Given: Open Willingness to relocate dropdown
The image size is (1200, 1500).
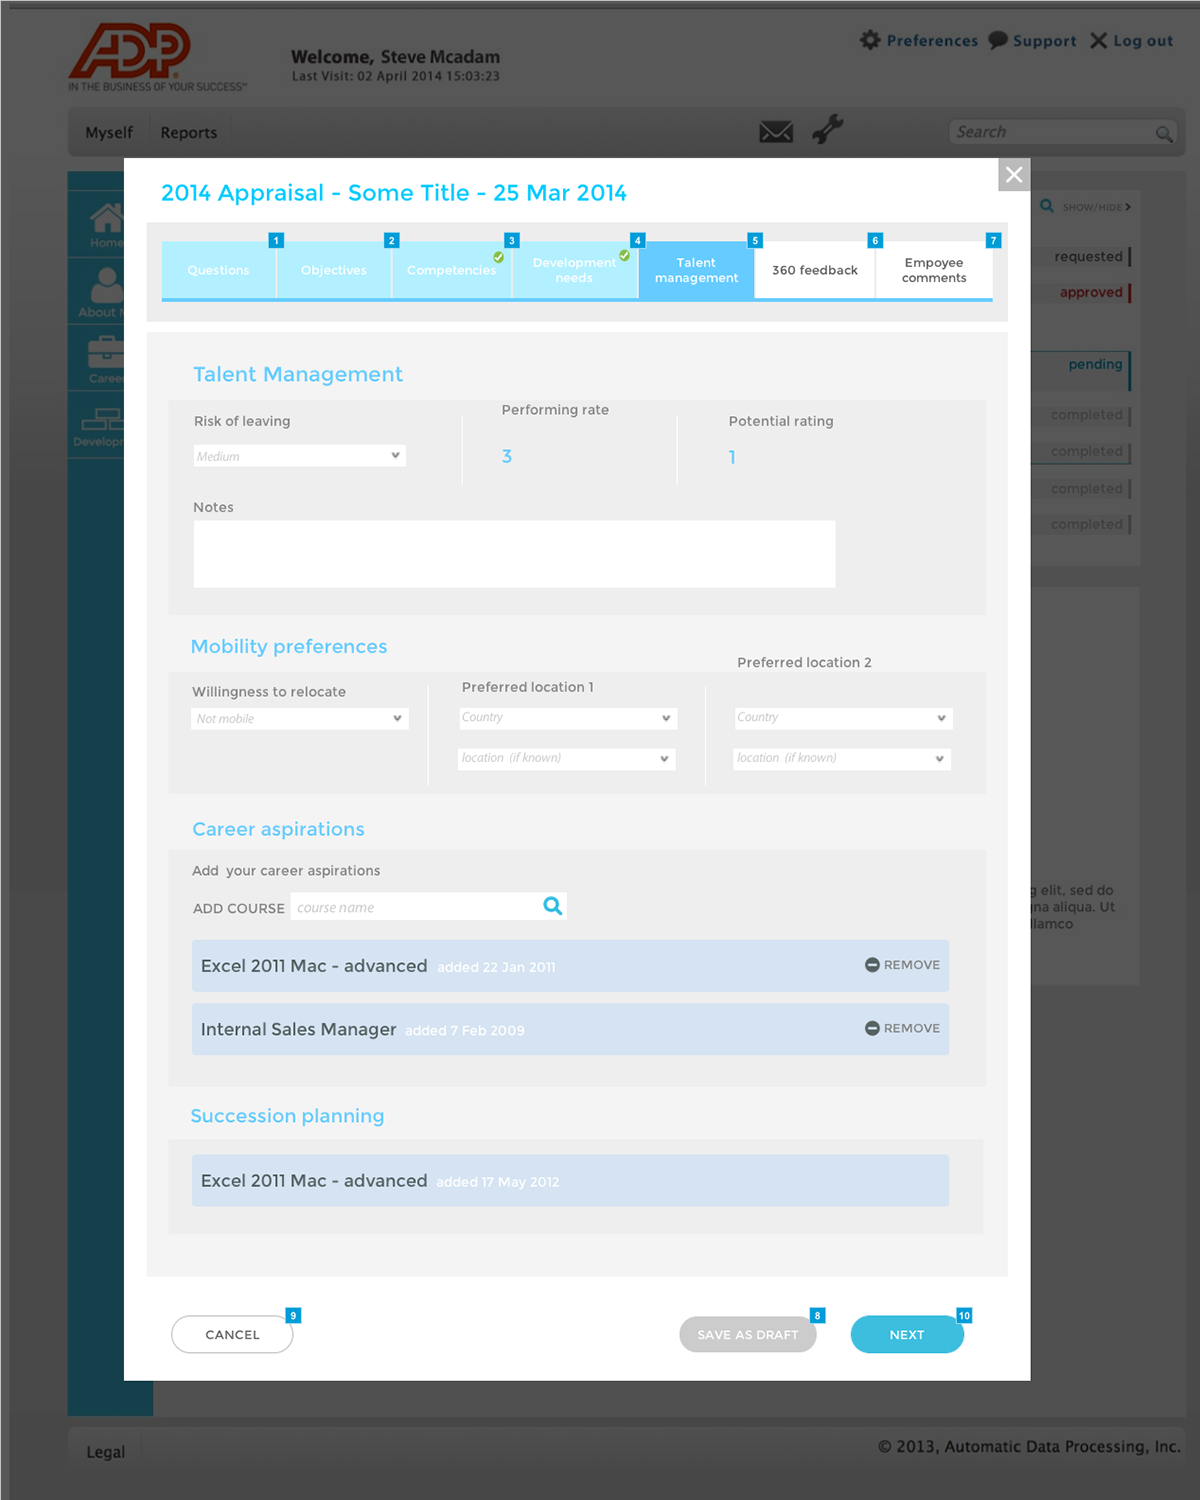Looking at the screenshot, I should 300,718.
